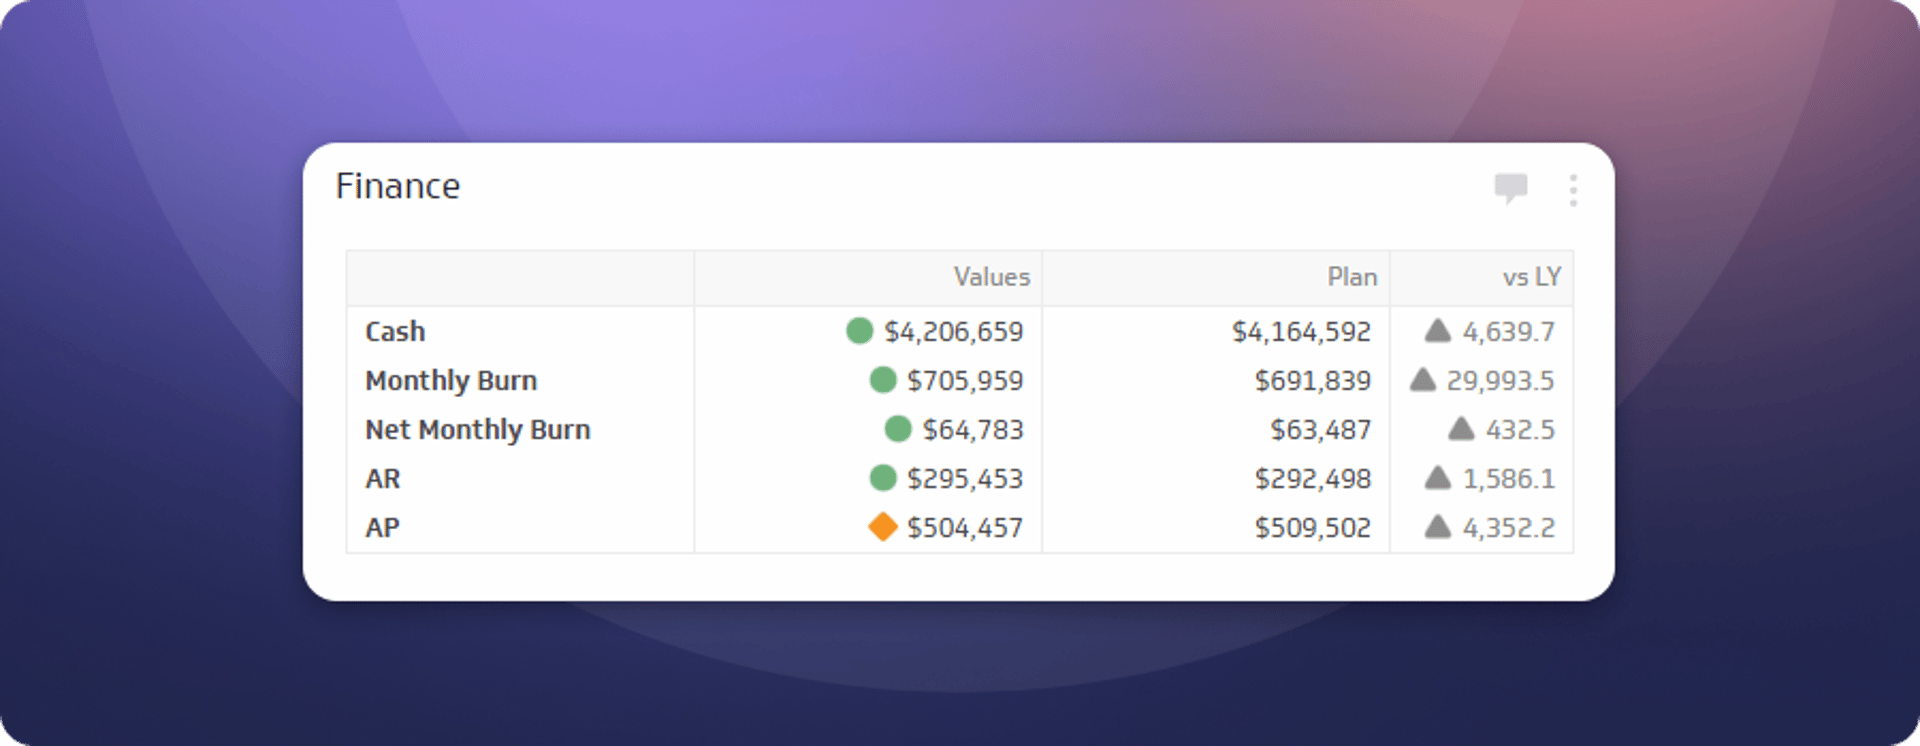Image resolution: width=1920 pixels, height=746 pixels.
Task: Click the green indicator next to $64,783
Action: click(x=898, y=429)
